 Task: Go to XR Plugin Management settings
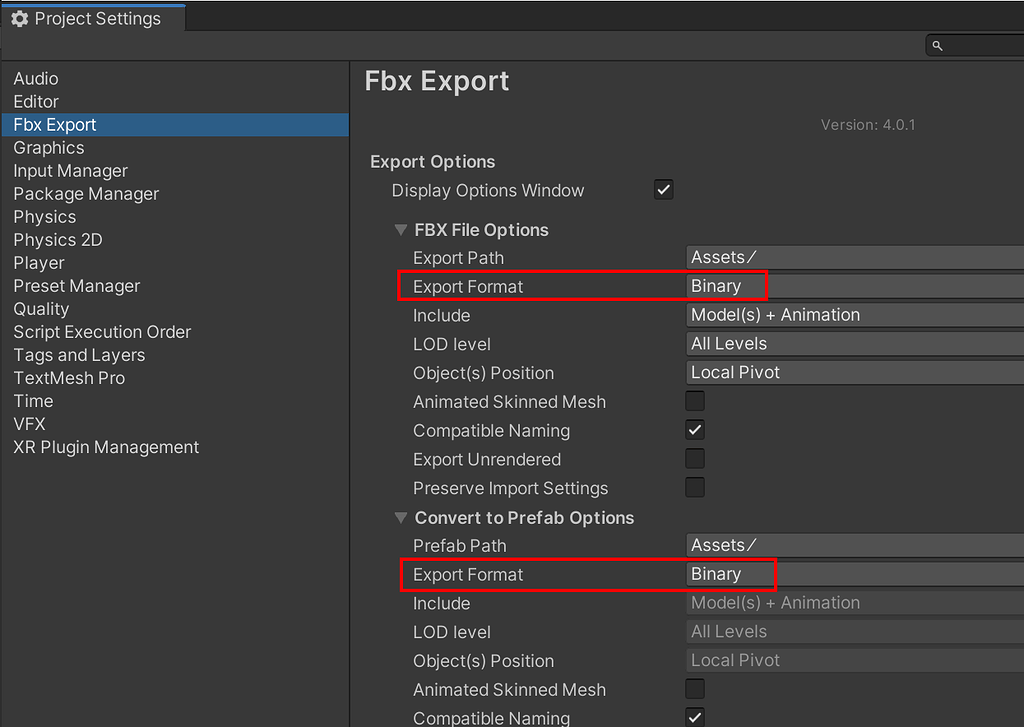106,447
